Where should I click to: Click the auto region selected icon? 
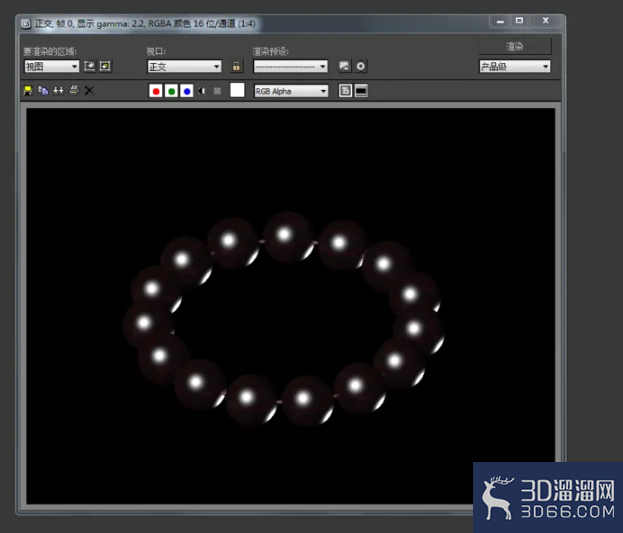pos(105,66)
